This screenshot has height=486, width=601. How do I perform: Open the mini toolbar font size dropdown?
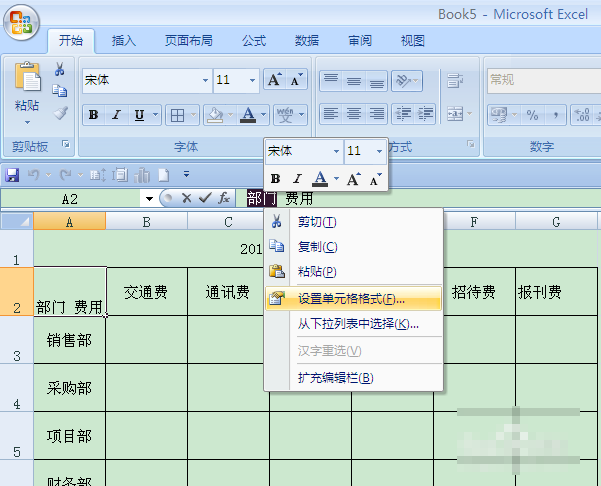[x=379, y=151]
